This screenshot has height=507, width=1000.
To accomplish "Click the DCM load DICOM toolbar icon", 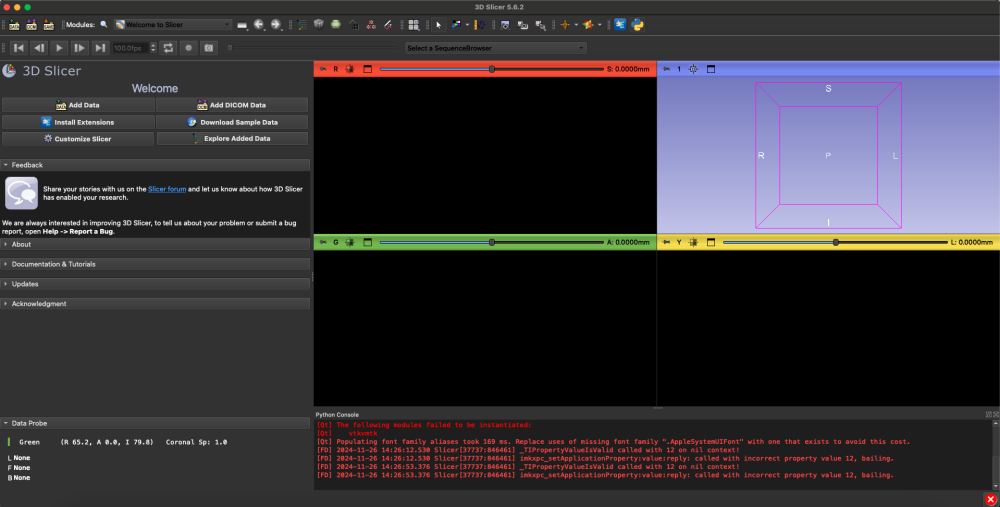I will (x=32, y=24).
